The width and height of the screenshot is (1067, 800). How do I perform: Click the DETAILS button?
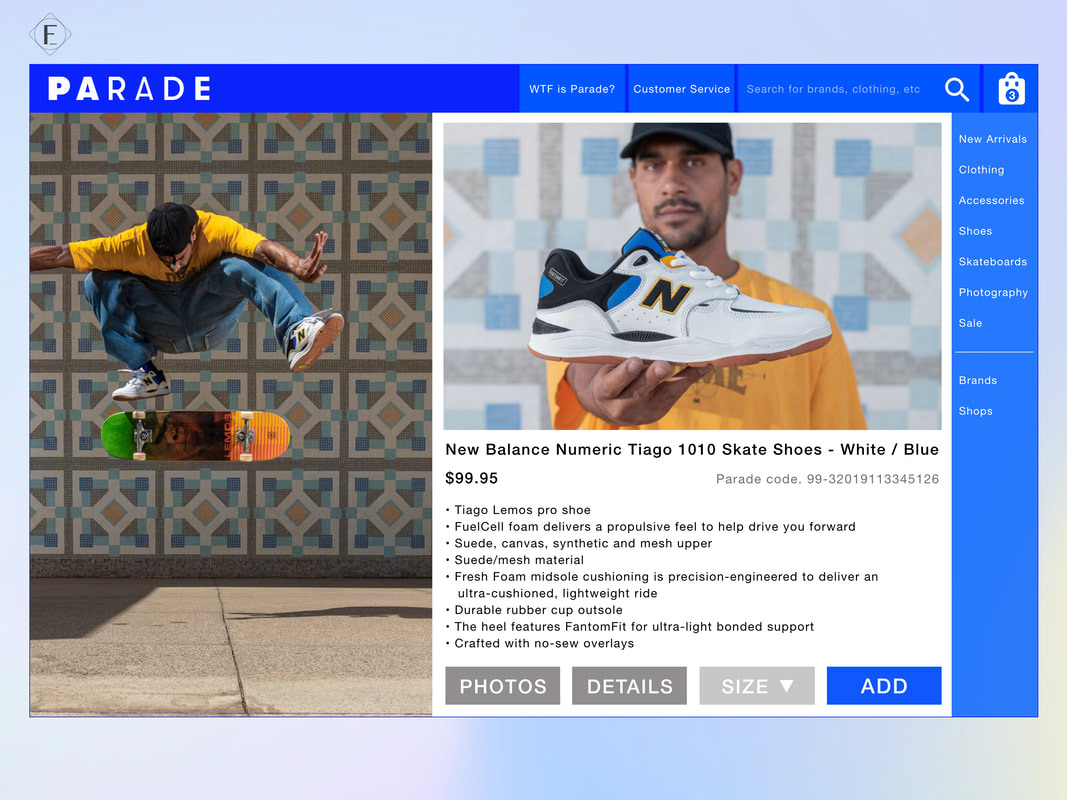pos(629,686)
